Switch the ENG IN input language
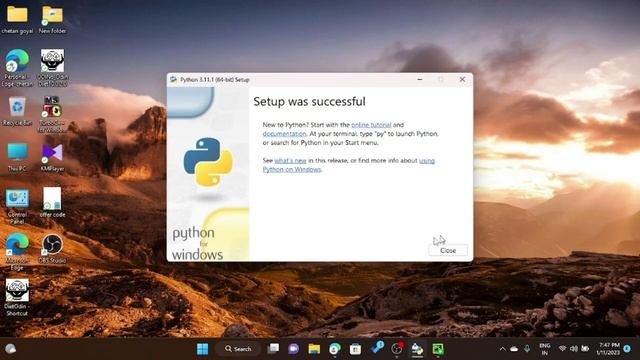The image size is (640, 360). point(544,349)
